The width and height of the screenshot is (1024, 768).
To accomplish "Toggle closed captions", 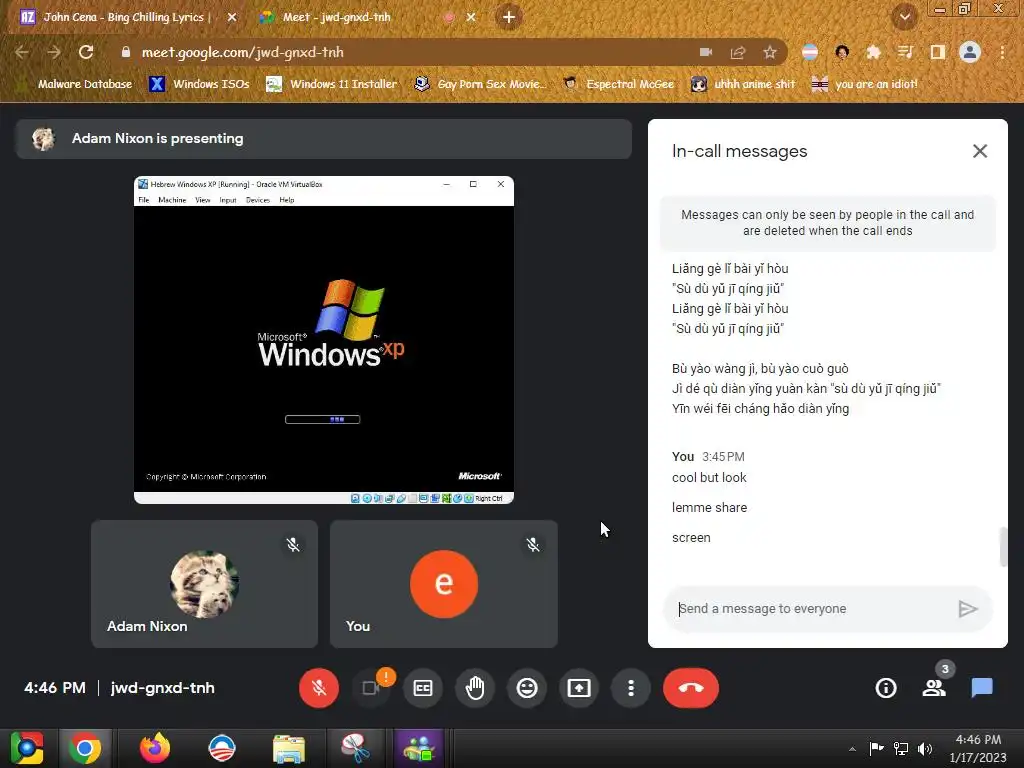I will click(x=423, y=688).
